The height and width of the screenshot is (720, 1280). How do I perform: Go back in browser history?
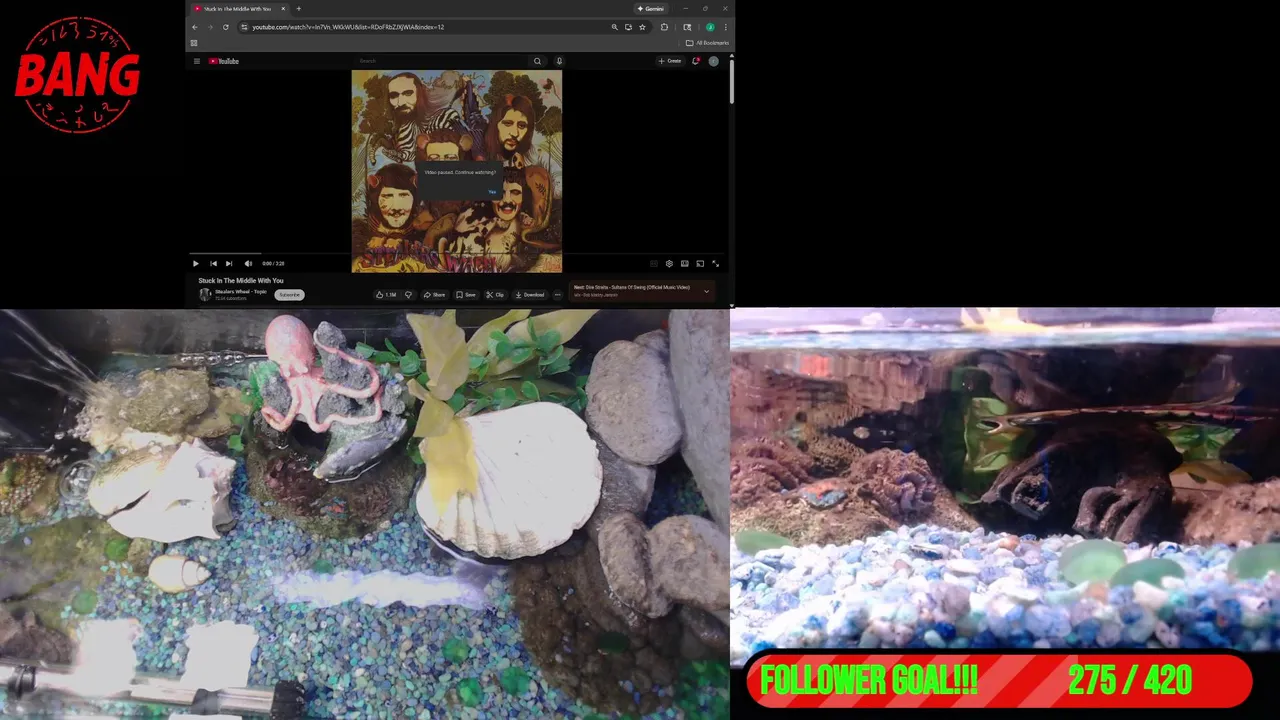(195, 27)
